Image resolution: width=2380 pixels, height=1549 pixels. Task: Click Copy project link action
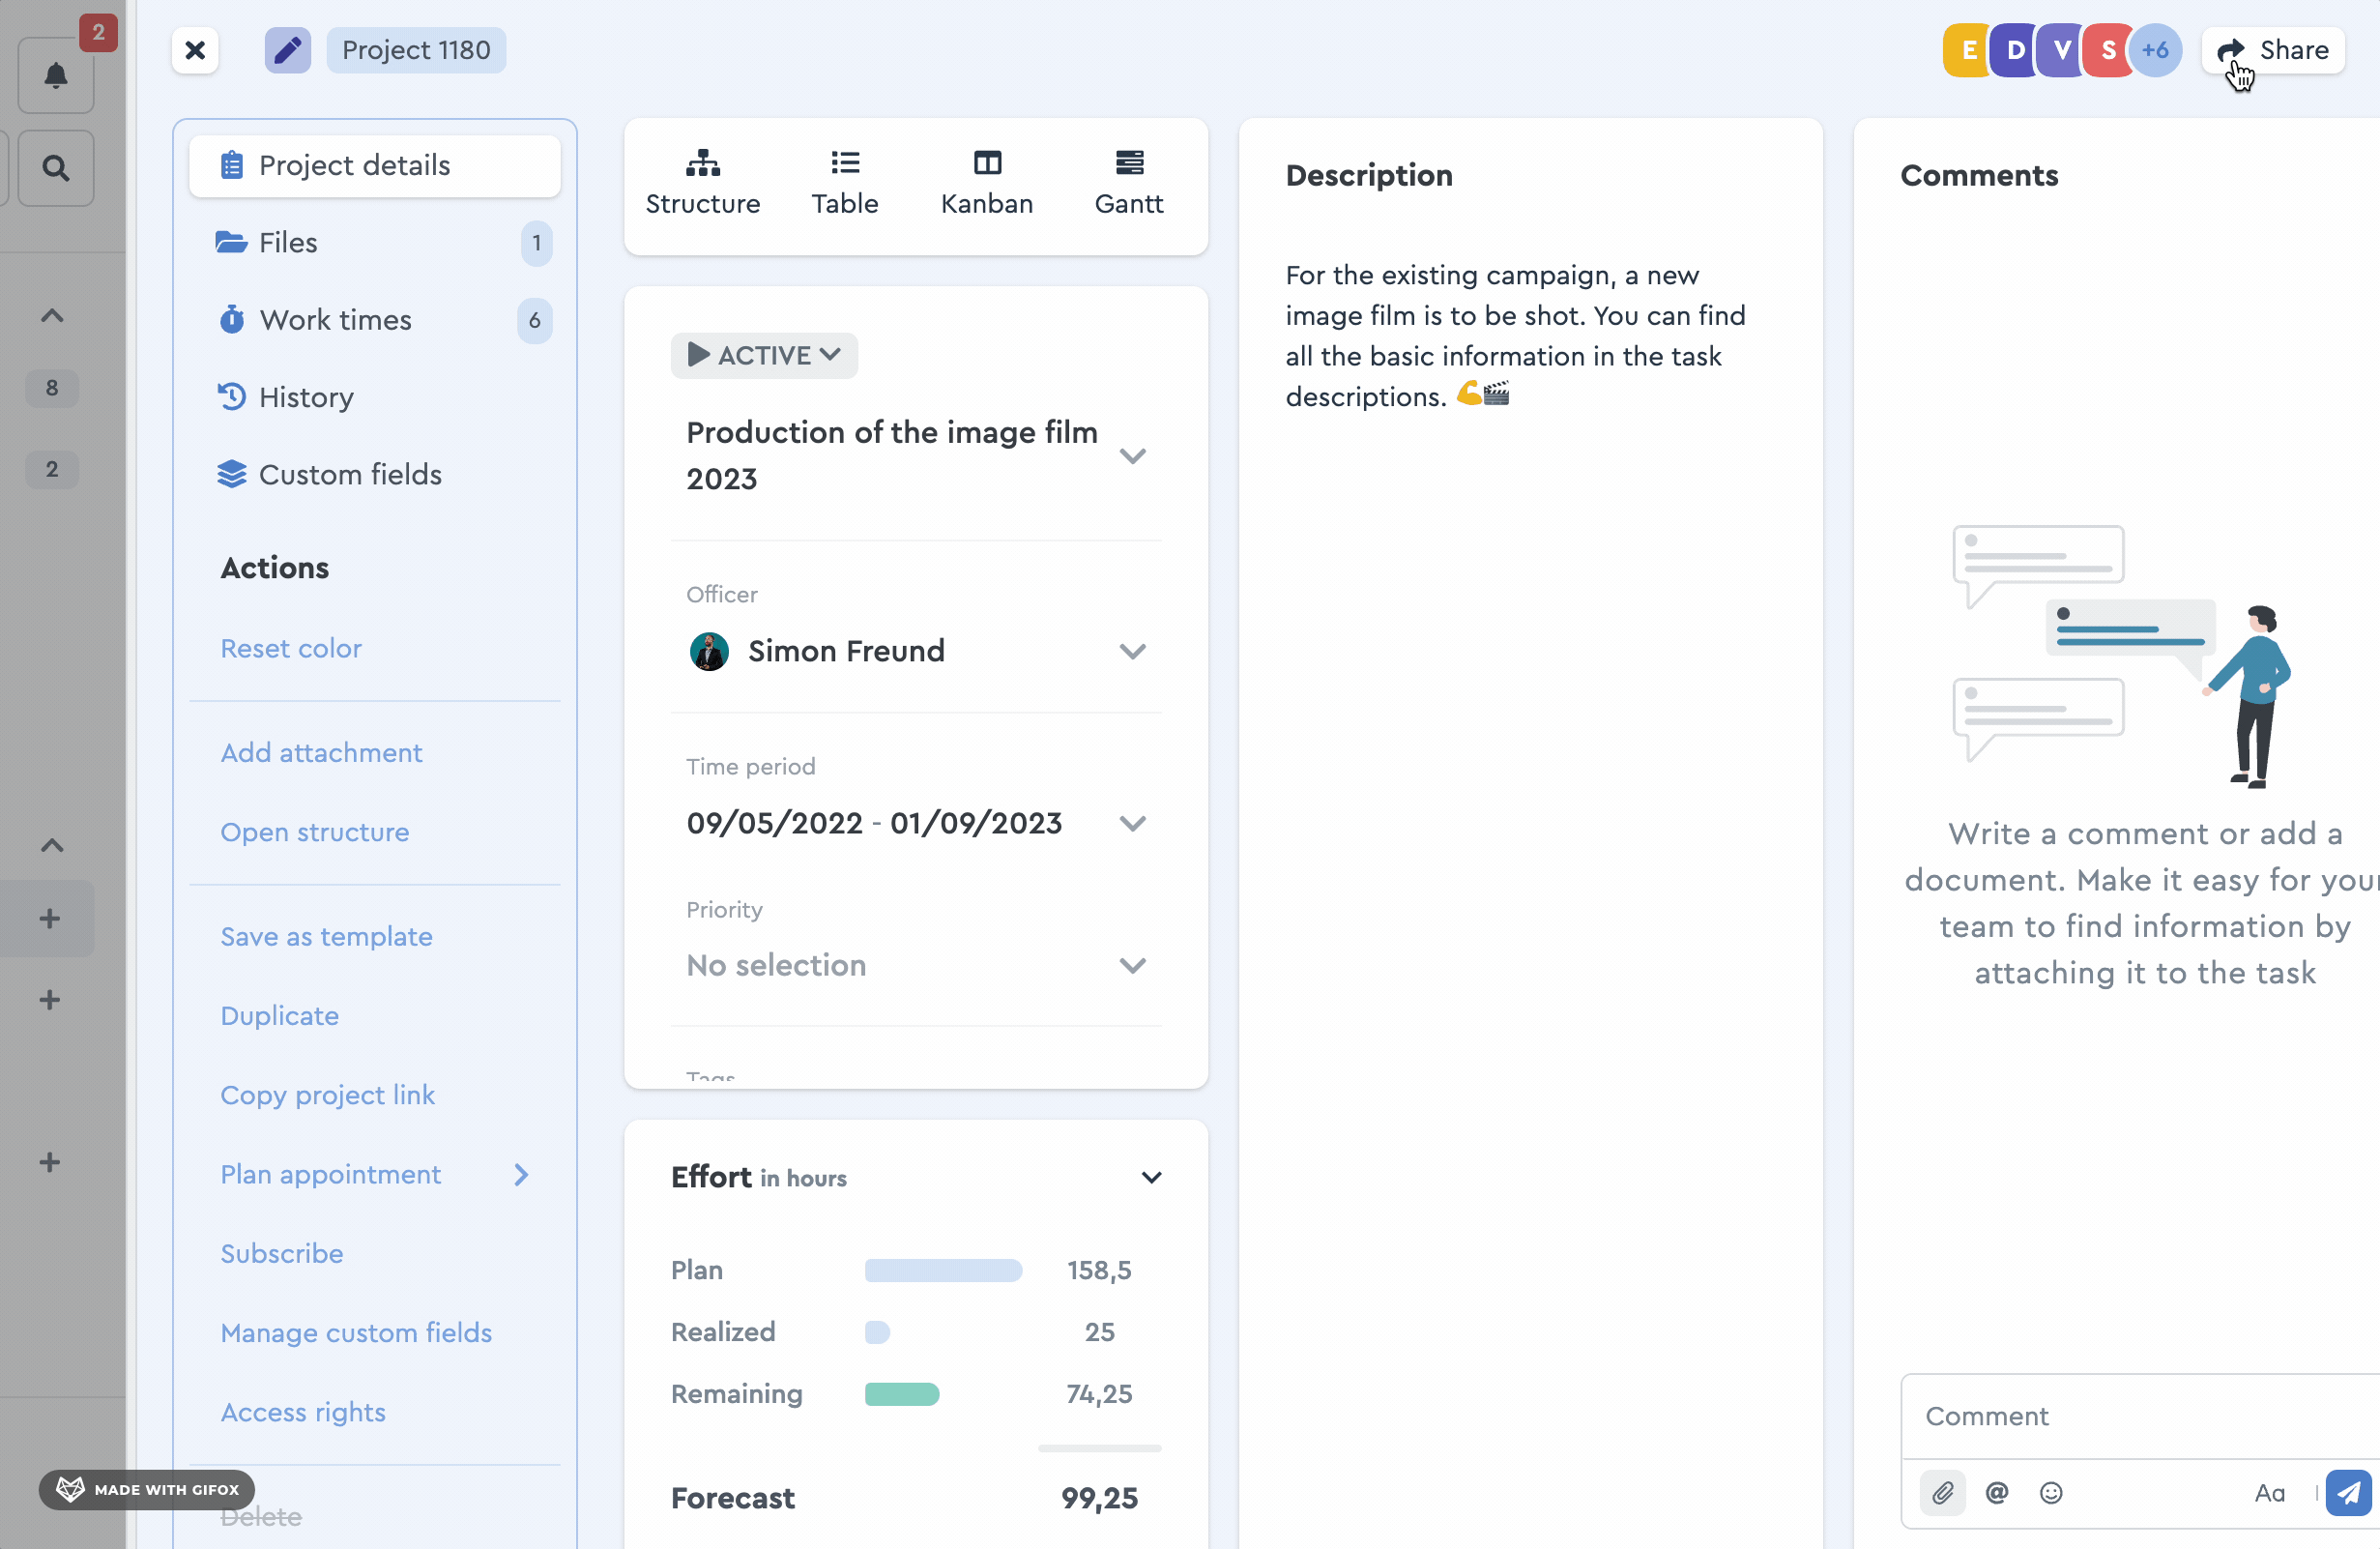[327, 1095]
